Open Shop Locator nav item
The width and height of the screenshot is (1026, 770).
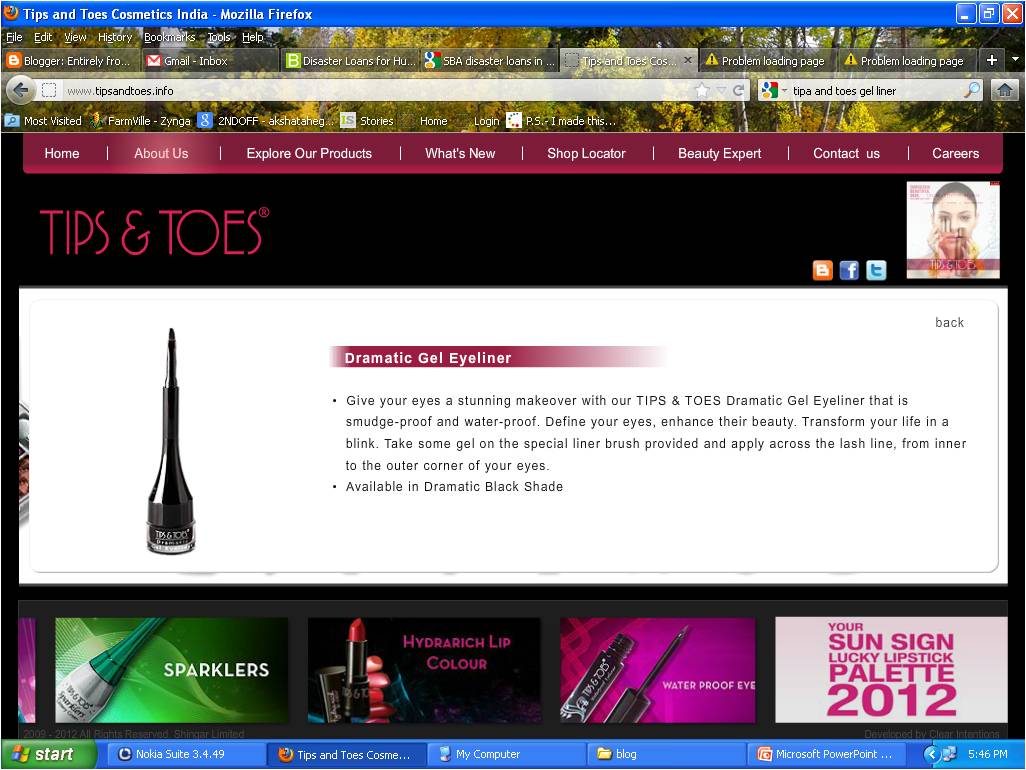586,153
